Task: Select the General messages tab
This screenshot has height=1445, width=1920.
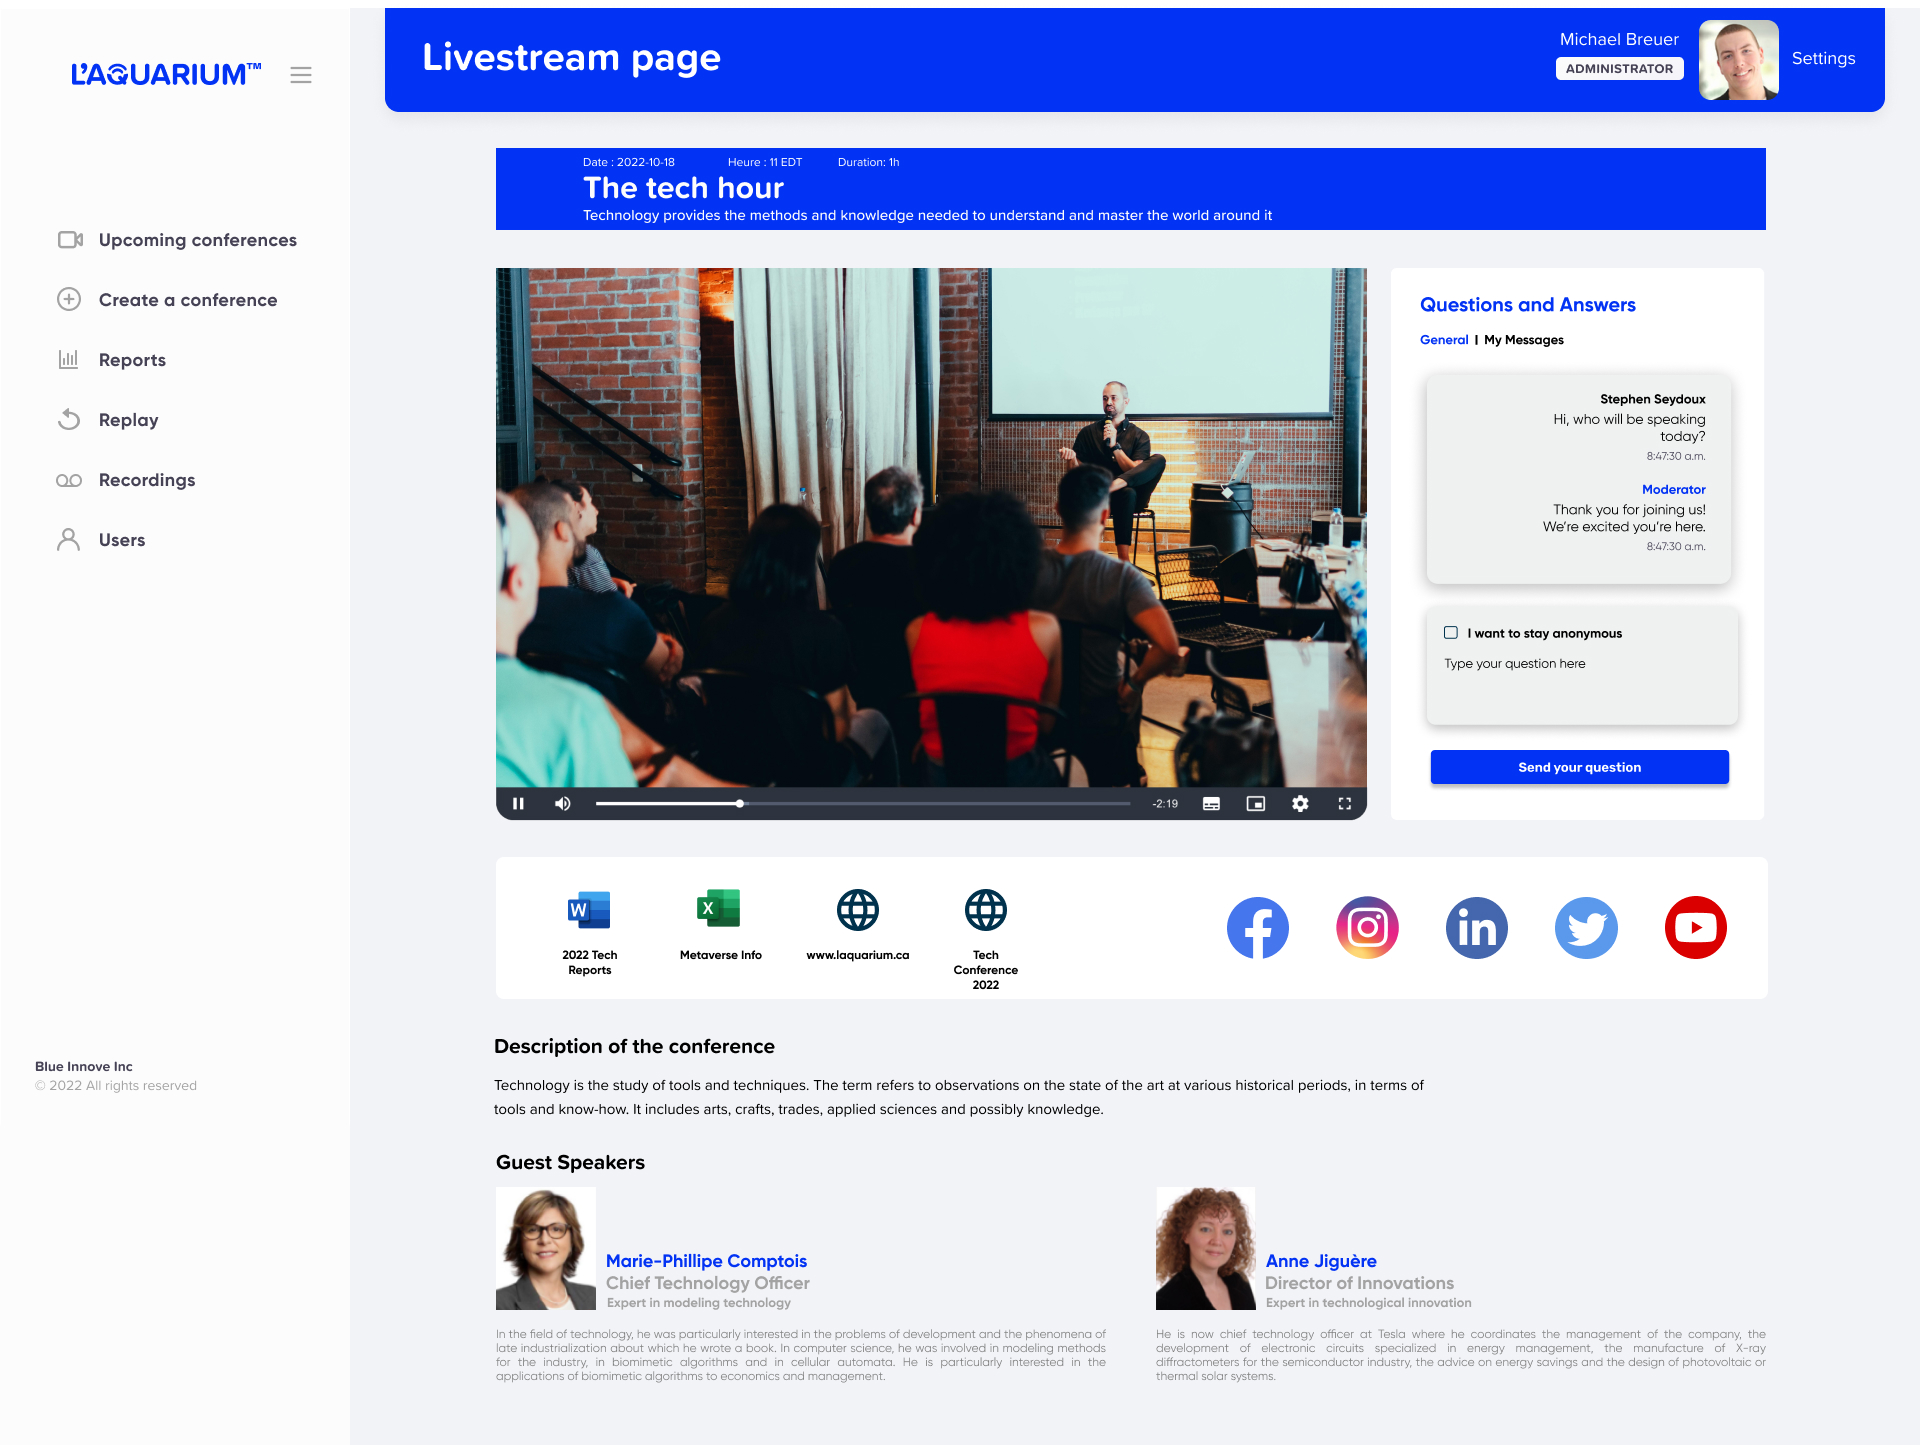Action: tap(1444, 340)
